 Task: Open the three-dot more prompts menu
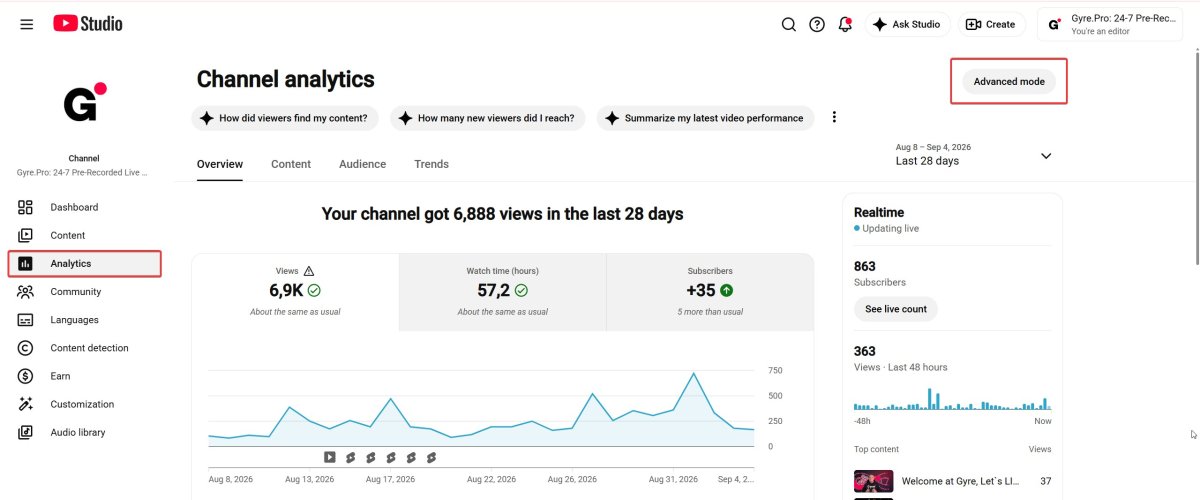(834, 117)
